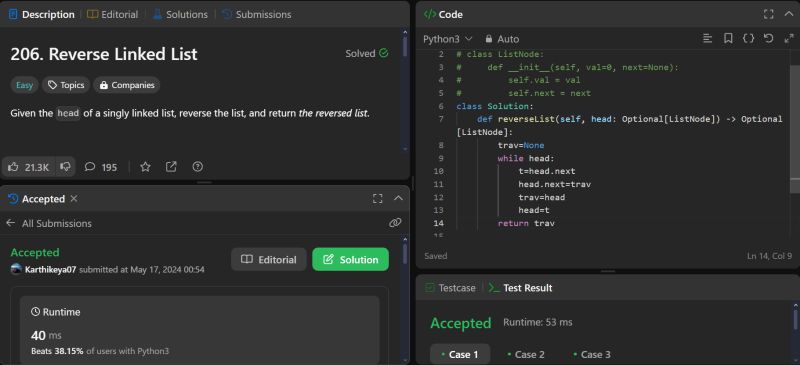
Task: Open the Submissions tab
Action: [257, 15]
